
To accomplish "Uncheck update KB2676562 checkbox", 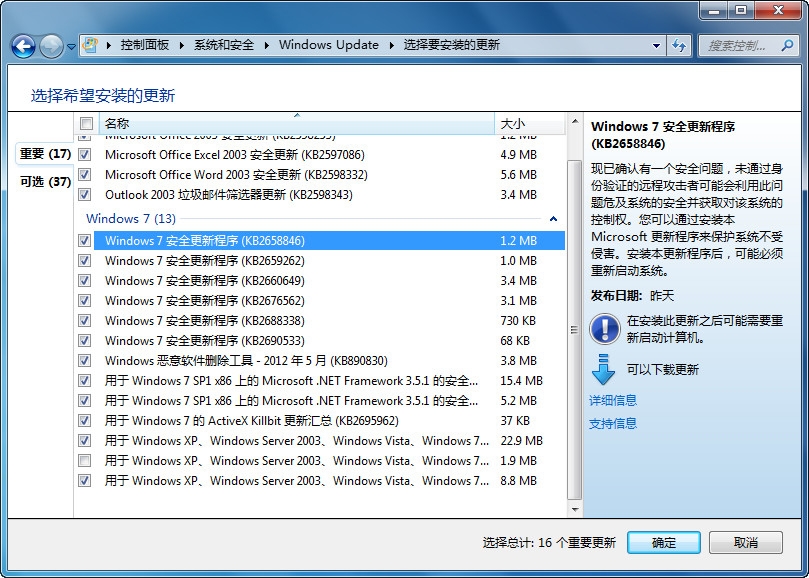I will (85, 300).
